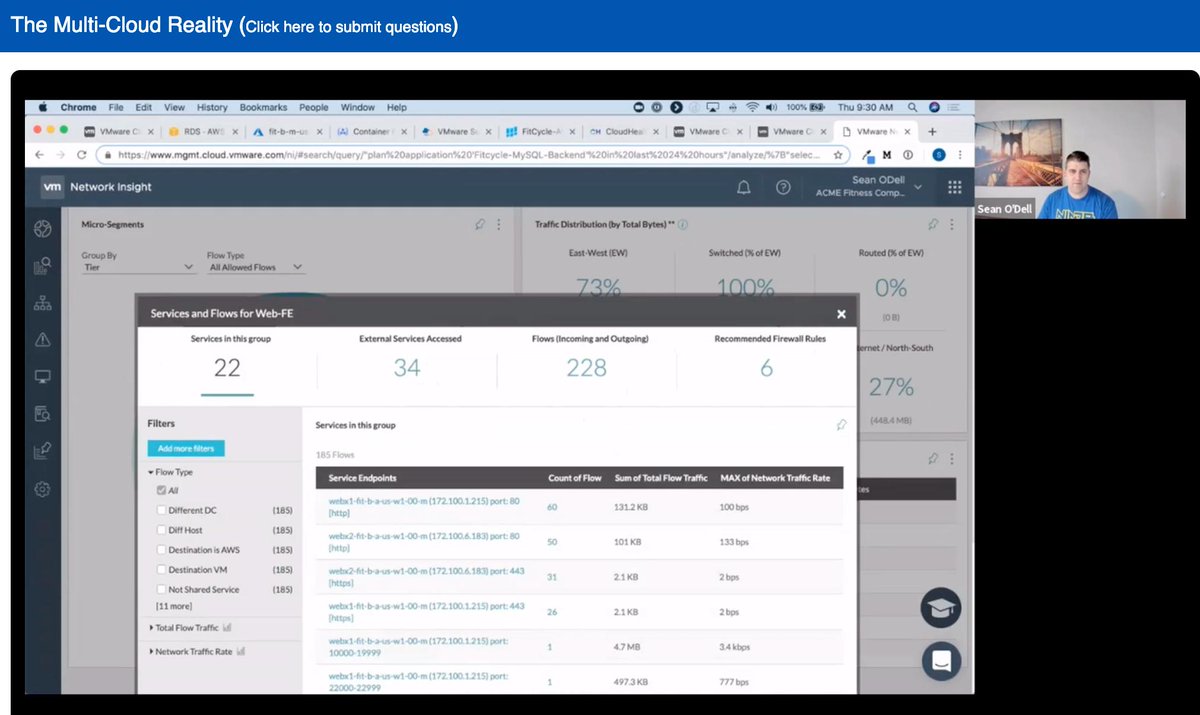Show Traffic Distribution info tooltip icon

pyautogui.click(x=682, y=225)
